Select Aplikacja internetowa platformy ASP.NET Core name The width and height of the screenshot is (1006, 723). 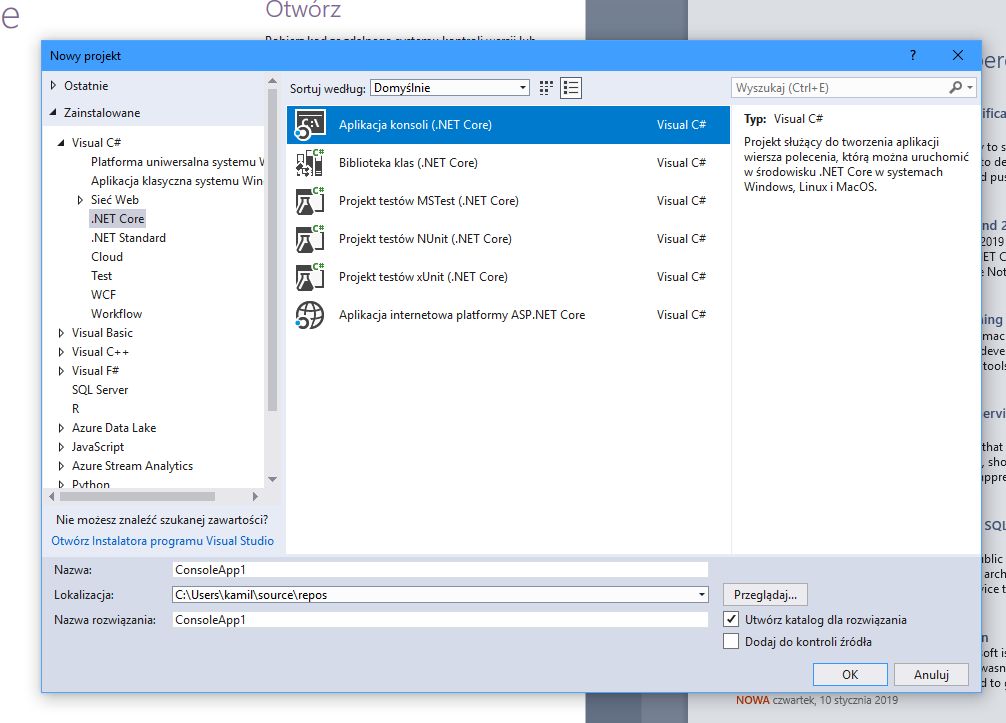pyautogui.click(x=462, y=315)
